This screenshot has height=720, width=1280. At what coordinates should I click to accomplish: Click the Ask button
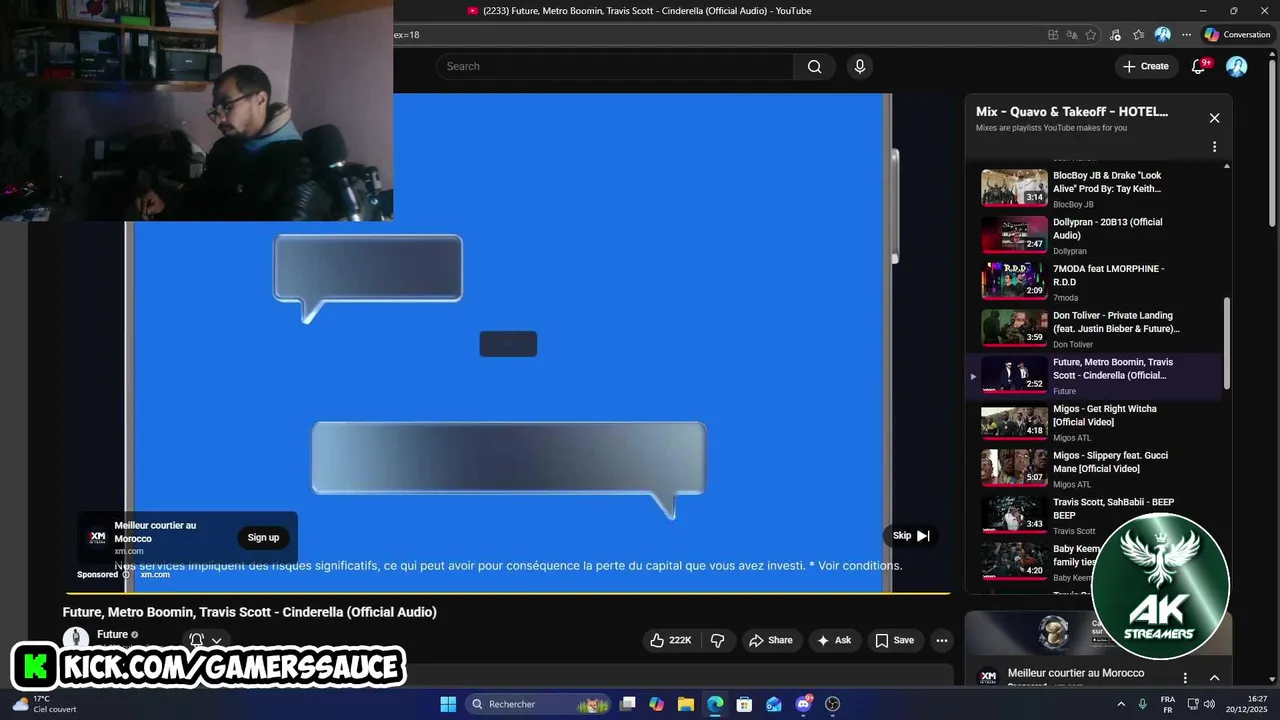[x=833, y=640]
